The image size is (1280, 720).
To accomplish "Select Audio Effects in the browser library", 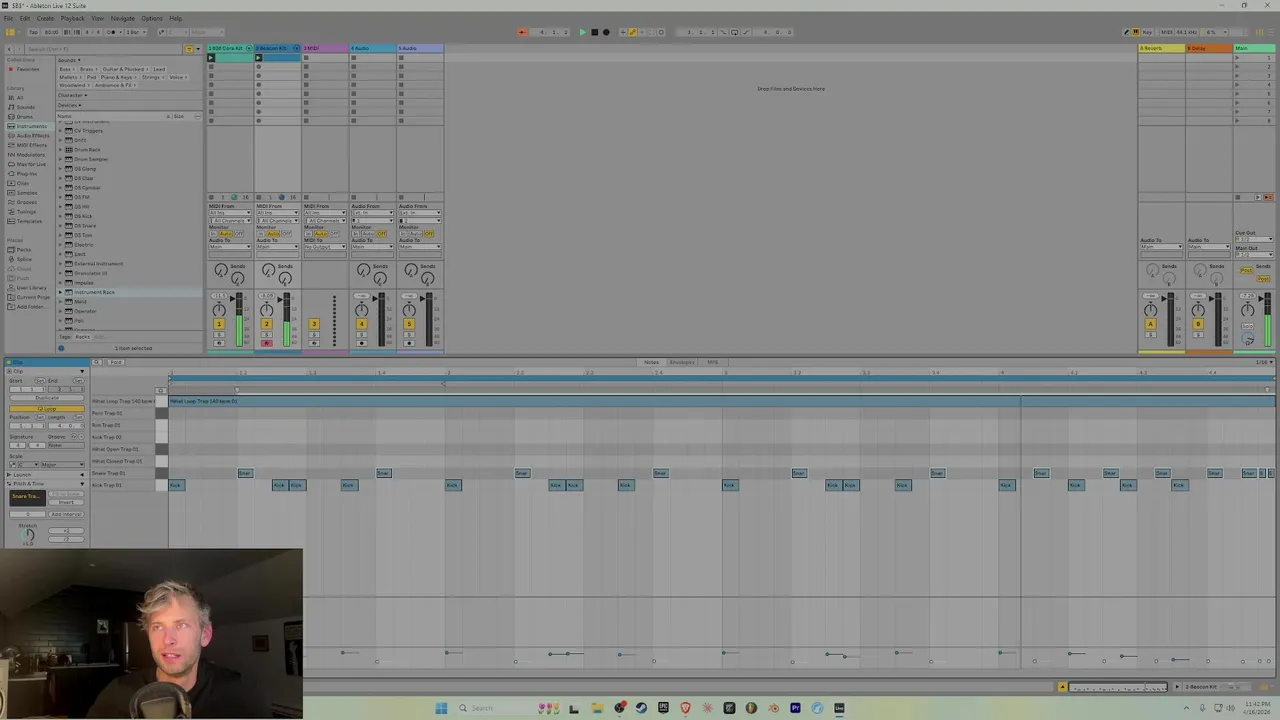I will click(31, 136).
